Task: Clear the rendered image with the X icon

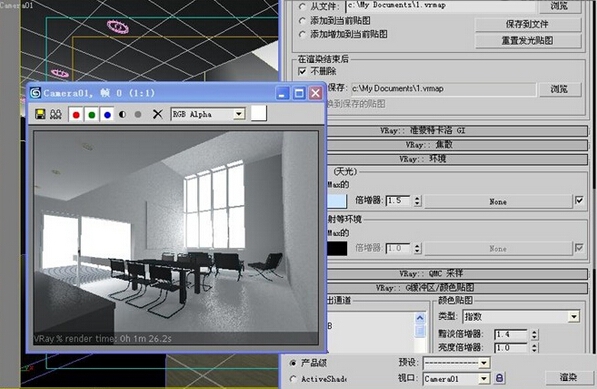Action: [x=157, y=114]
